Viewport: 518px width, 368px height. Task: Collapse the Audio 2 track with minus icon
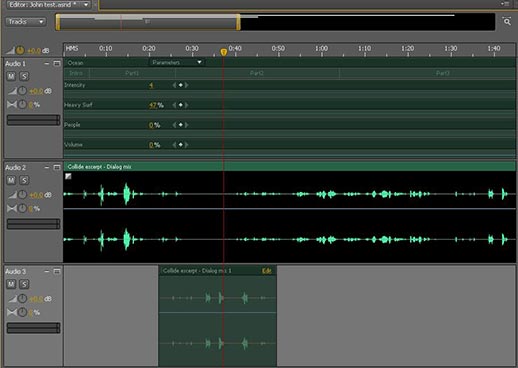(x=47, y=167)
